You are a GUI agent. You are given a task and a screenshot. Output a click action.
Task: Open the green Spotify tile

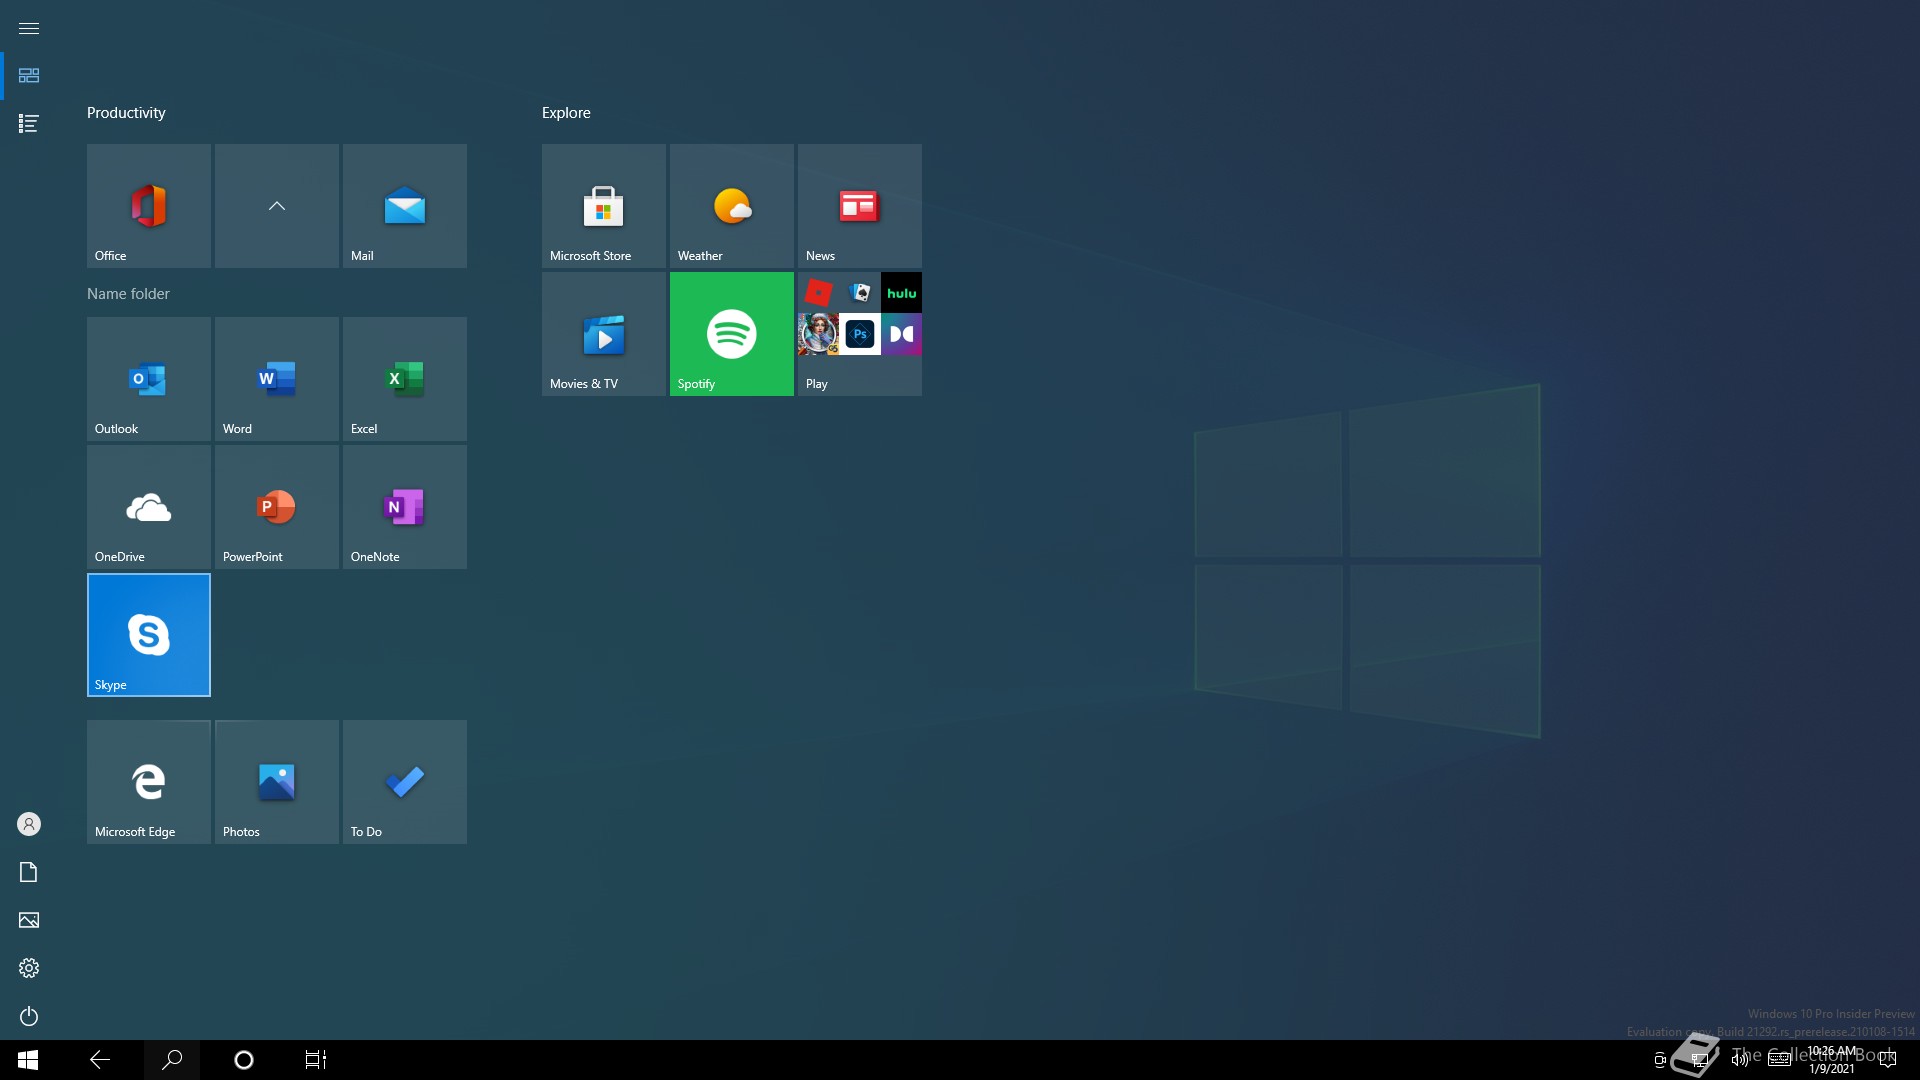[731, 333]
